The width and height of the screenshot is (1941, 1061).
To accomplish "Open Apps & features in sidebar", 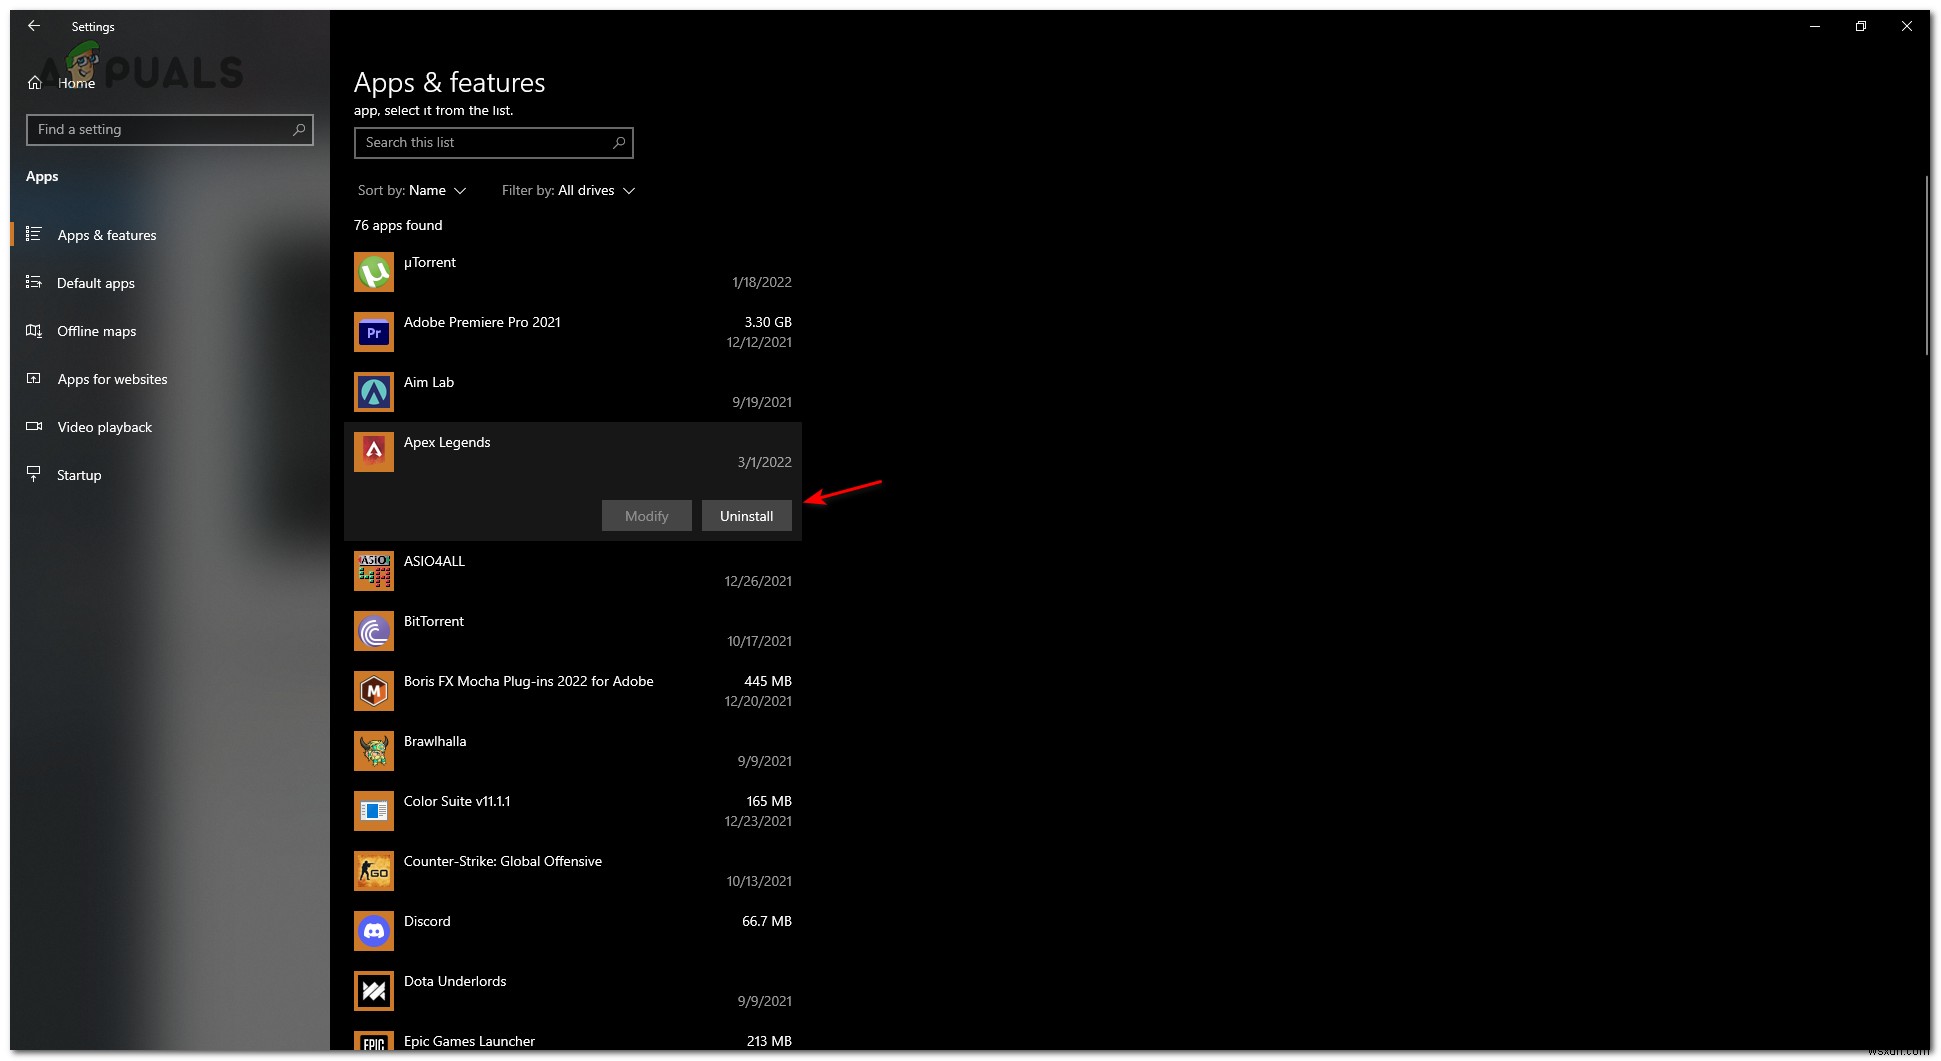I will [170, 235].
